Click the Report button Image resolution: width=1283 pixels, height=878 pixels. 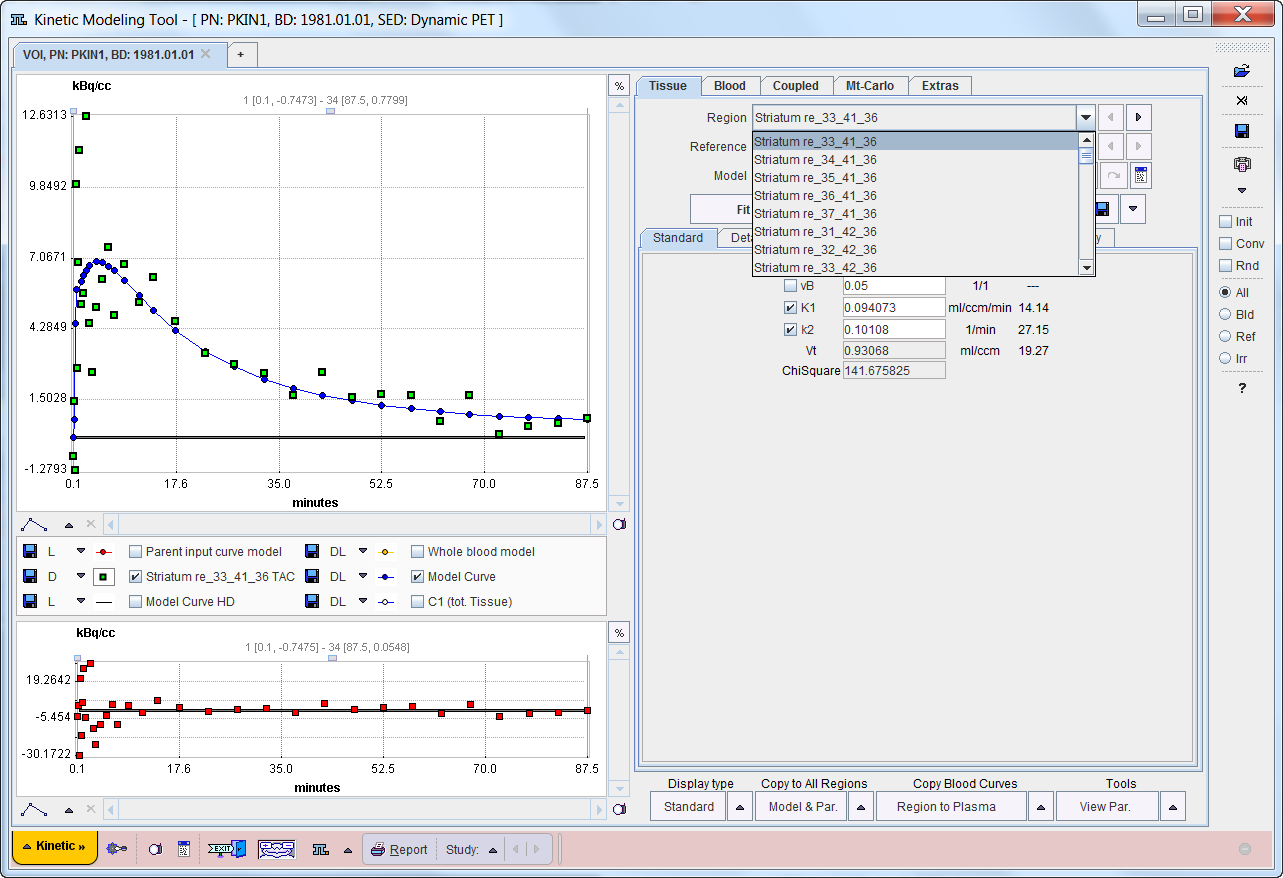coord(399,850)
